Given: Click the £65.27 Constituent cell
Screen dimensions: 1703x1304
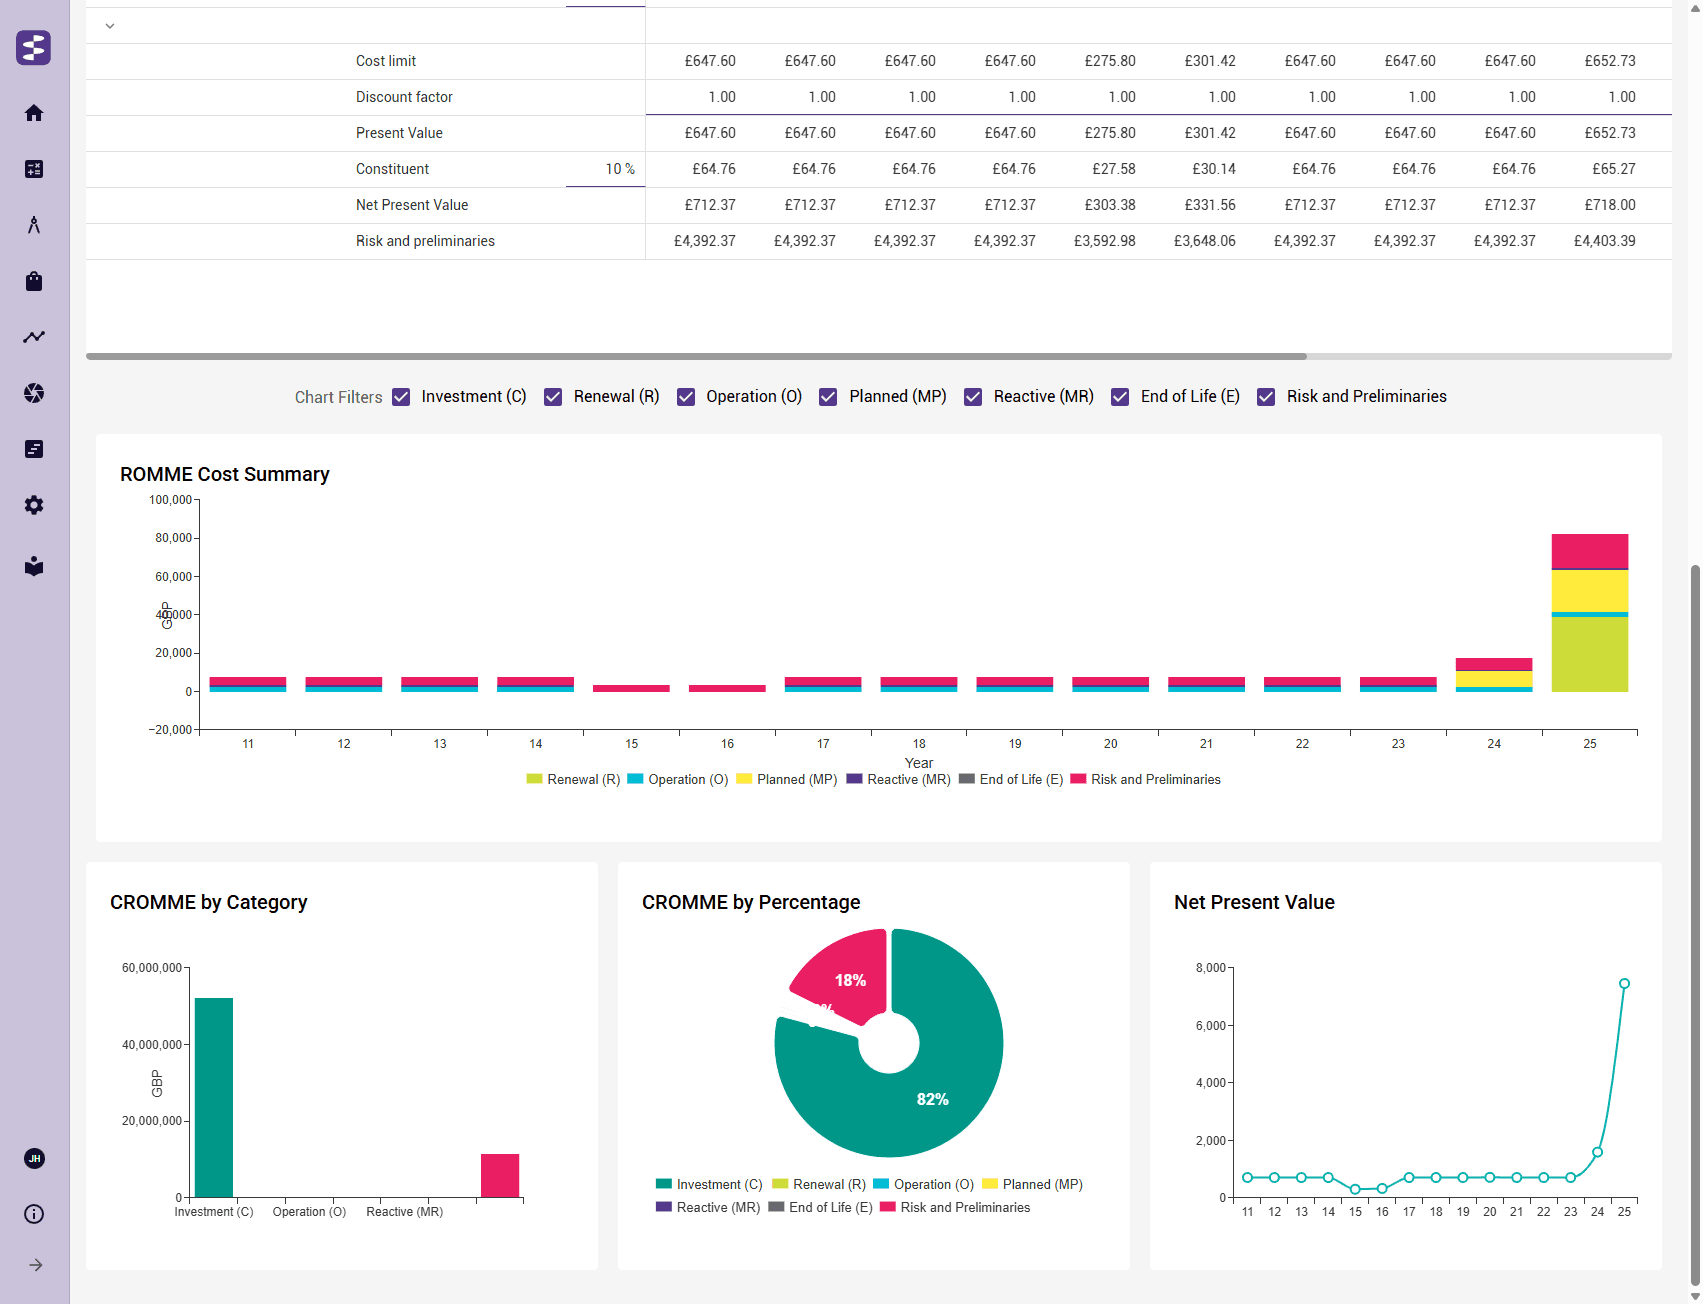Looking at the screenshot, I should (x=1614, y=169).
